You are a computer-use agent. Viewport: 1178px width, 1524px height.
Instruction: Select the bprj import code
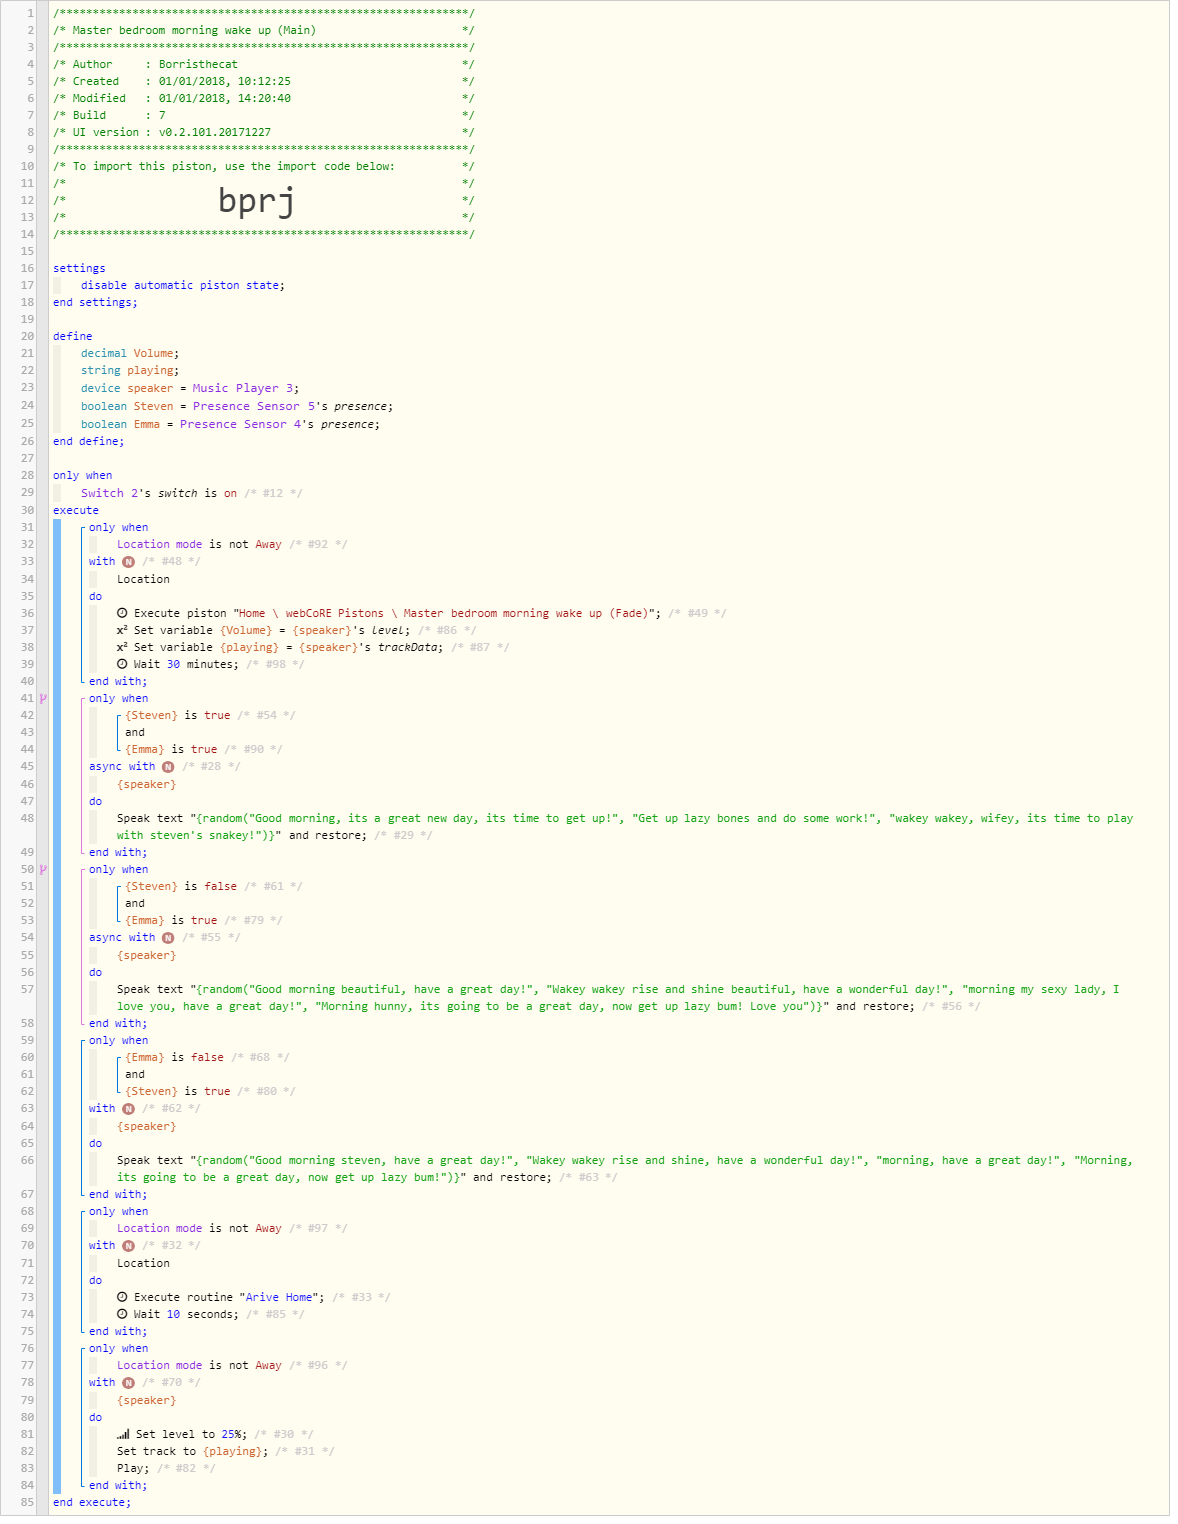tap(256, 200)
